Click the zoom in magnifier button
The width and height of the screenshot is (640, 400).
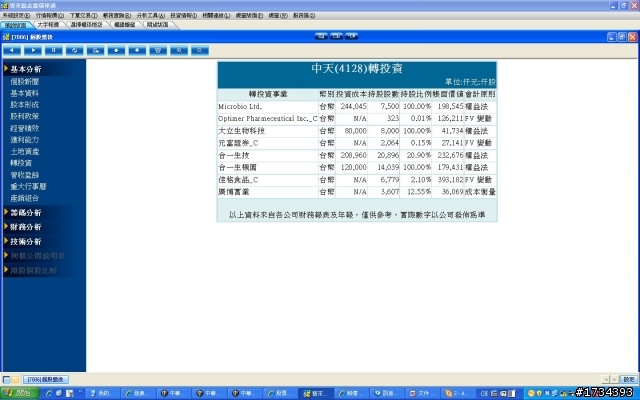pyautogui.click(x=179, y=50)
